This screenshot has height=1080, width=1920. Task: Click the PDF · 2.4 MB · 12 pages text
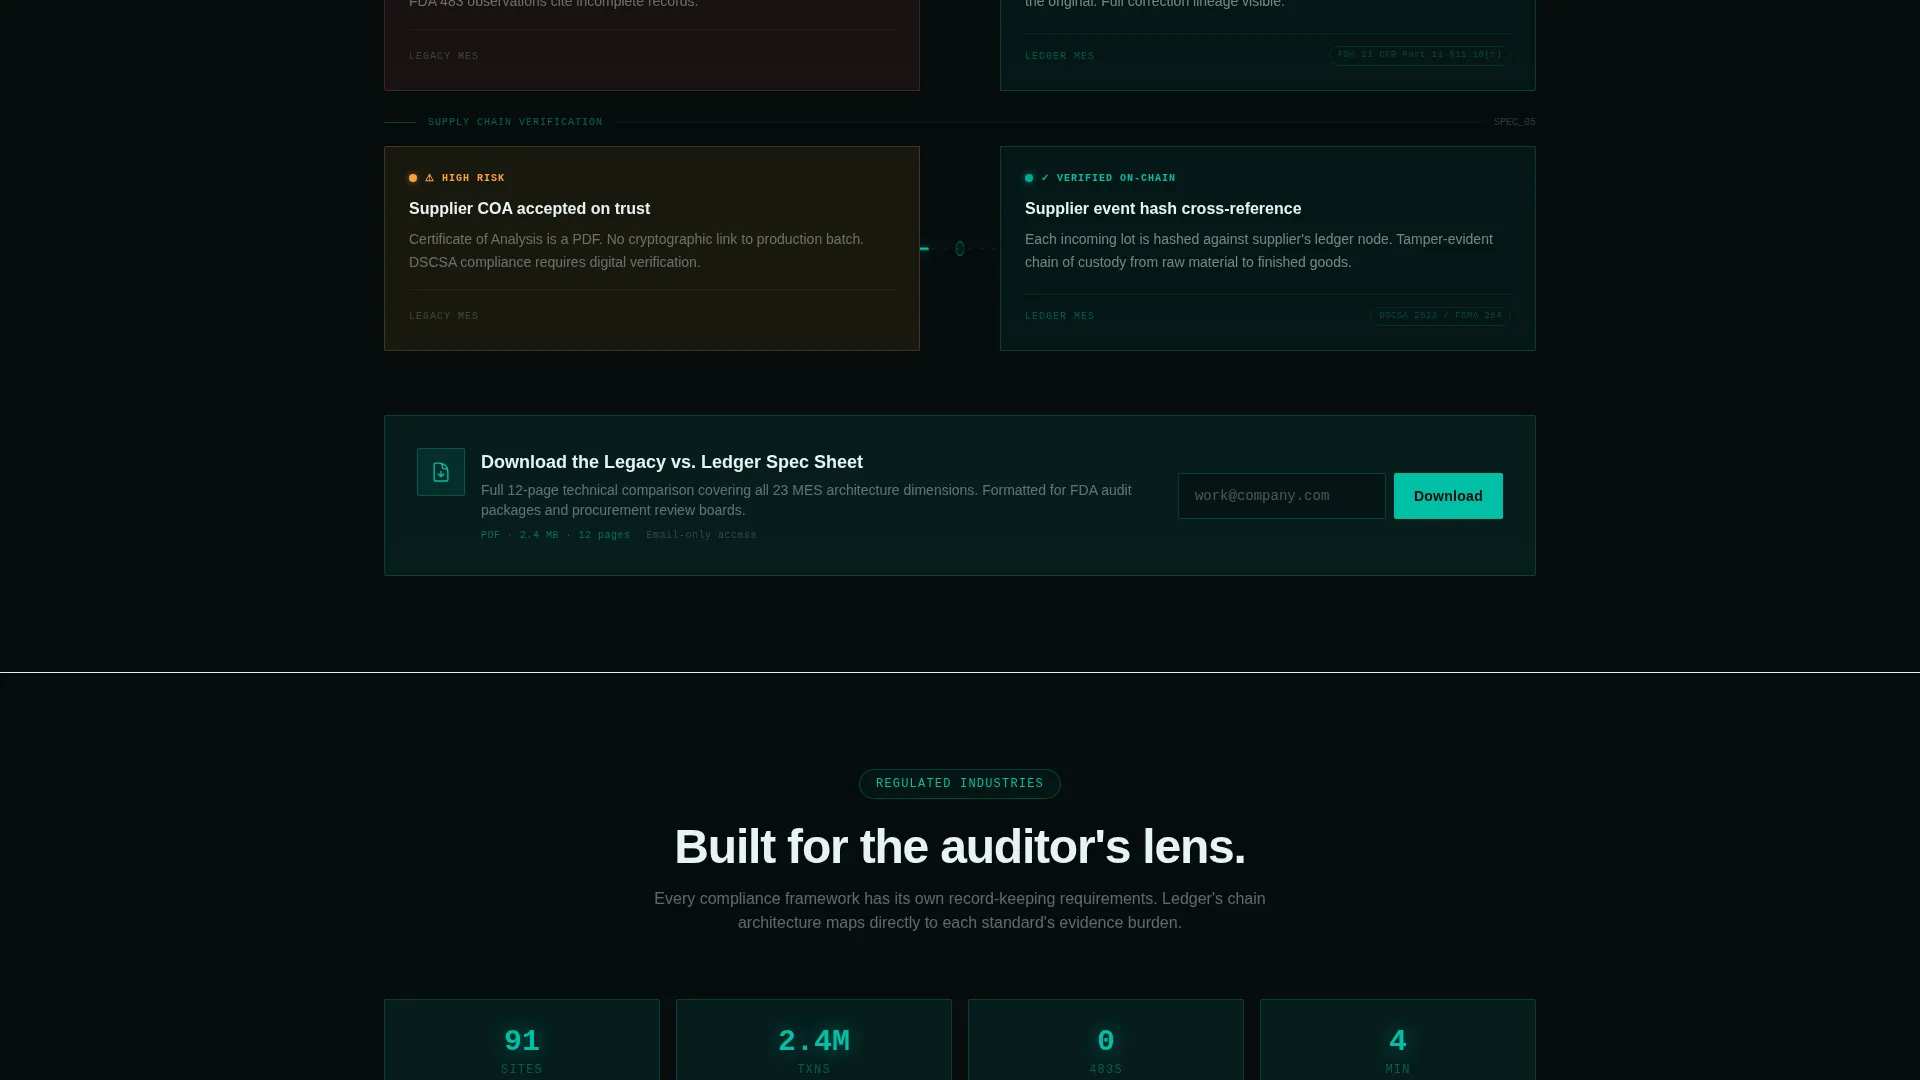coord(556,535)
